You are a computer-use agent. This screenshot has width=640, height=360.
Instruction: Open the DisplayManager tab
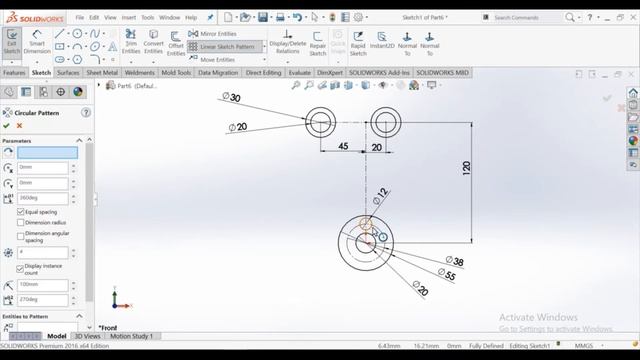click(78, 92)
